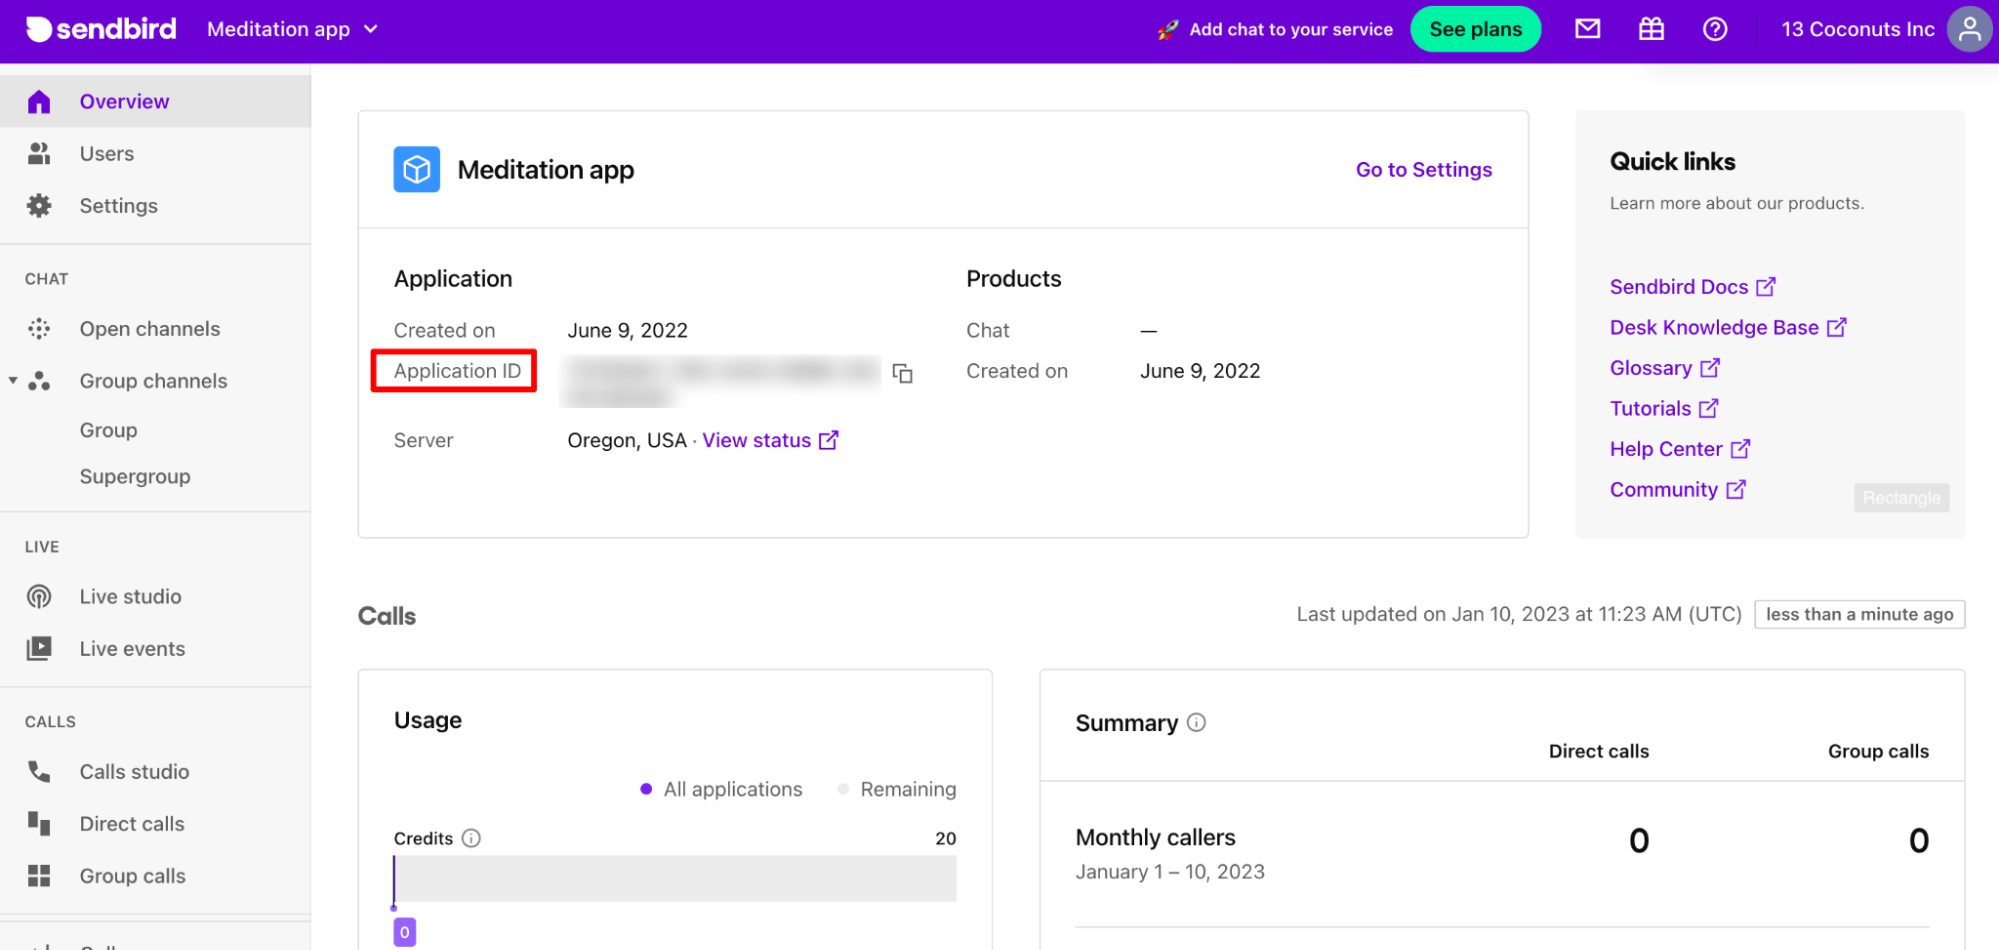Copy the Application ID with copy icon
Image resolution: width=1999 pixels, height=950 pixels.
(x=902, y=373)
